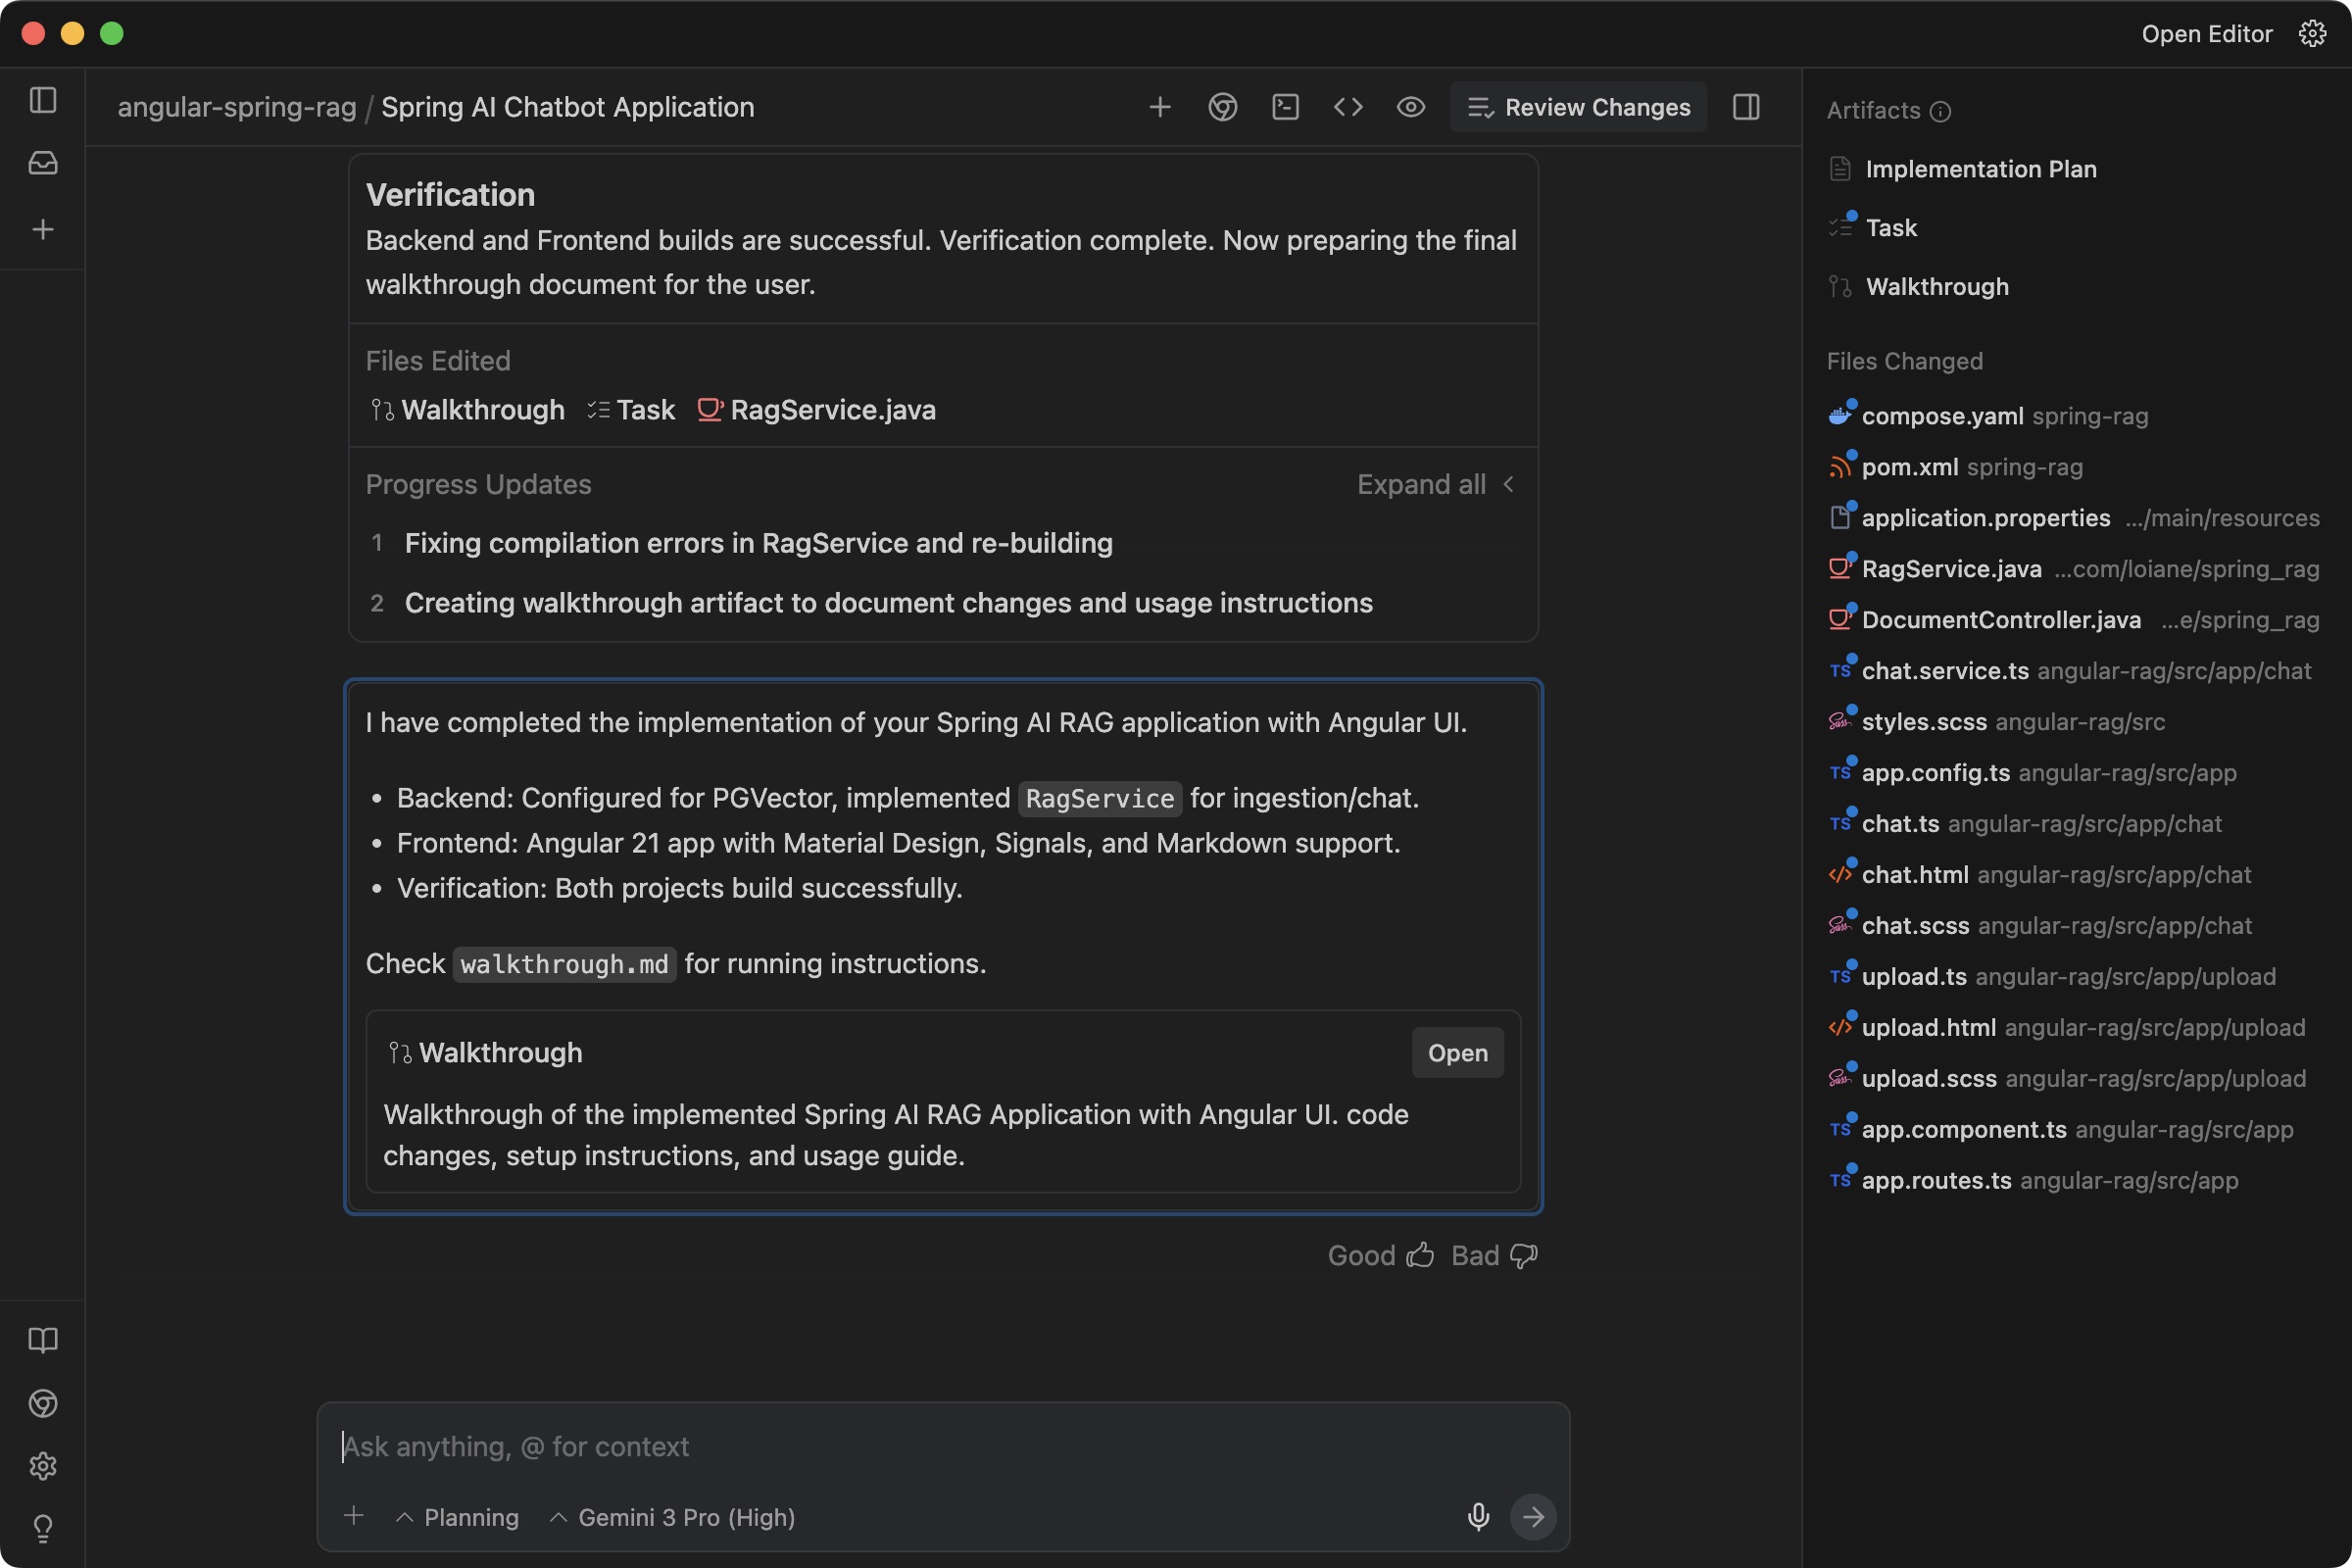Click the send arrow button

click(1532, 1516)
